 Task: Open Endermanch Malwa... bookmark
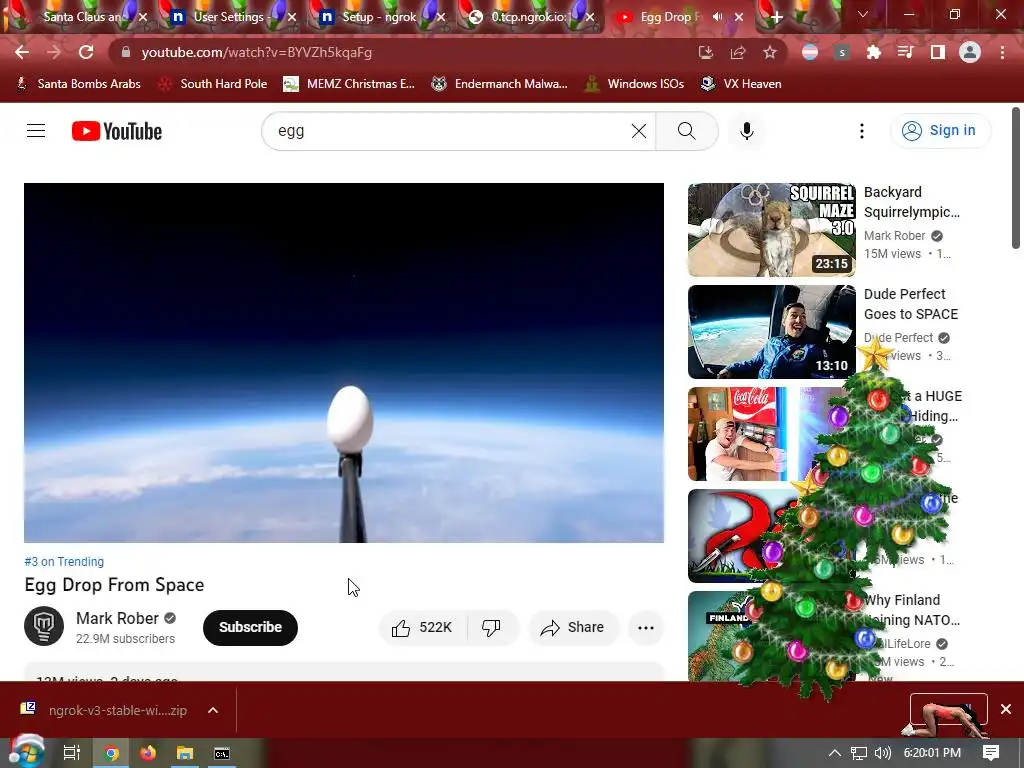500,84
